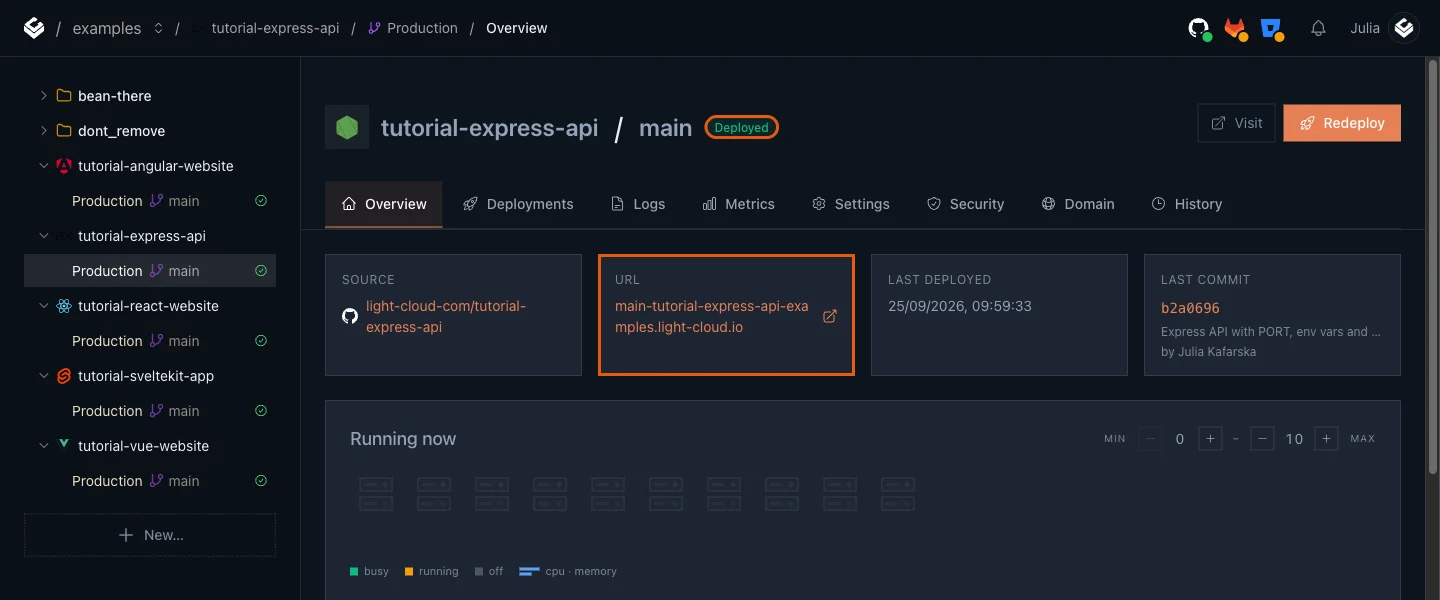Select Production under tutorial-vue-website
Viewport: 1440px width, 600px height.
point(150,481)
